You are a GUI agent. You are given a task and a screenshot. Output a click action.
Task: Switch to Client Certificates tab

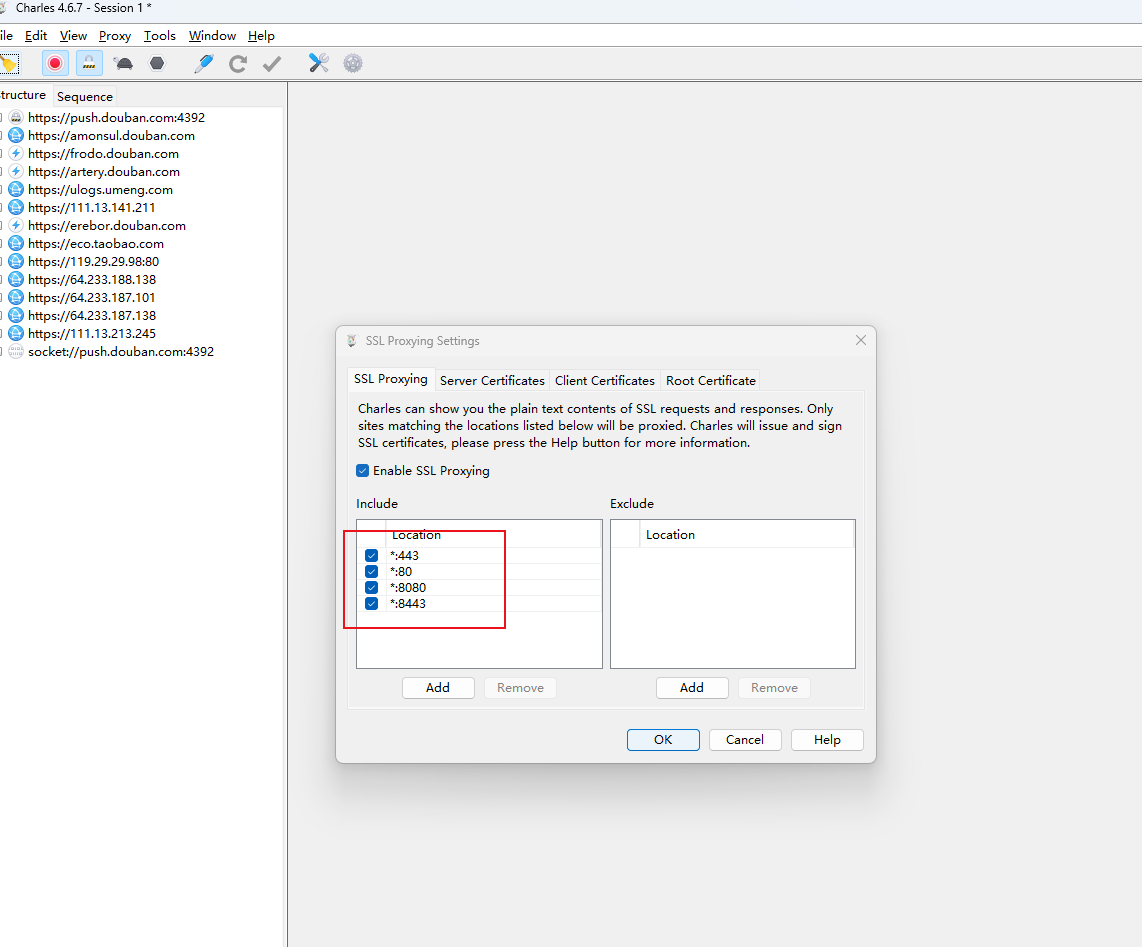point(605,380)
